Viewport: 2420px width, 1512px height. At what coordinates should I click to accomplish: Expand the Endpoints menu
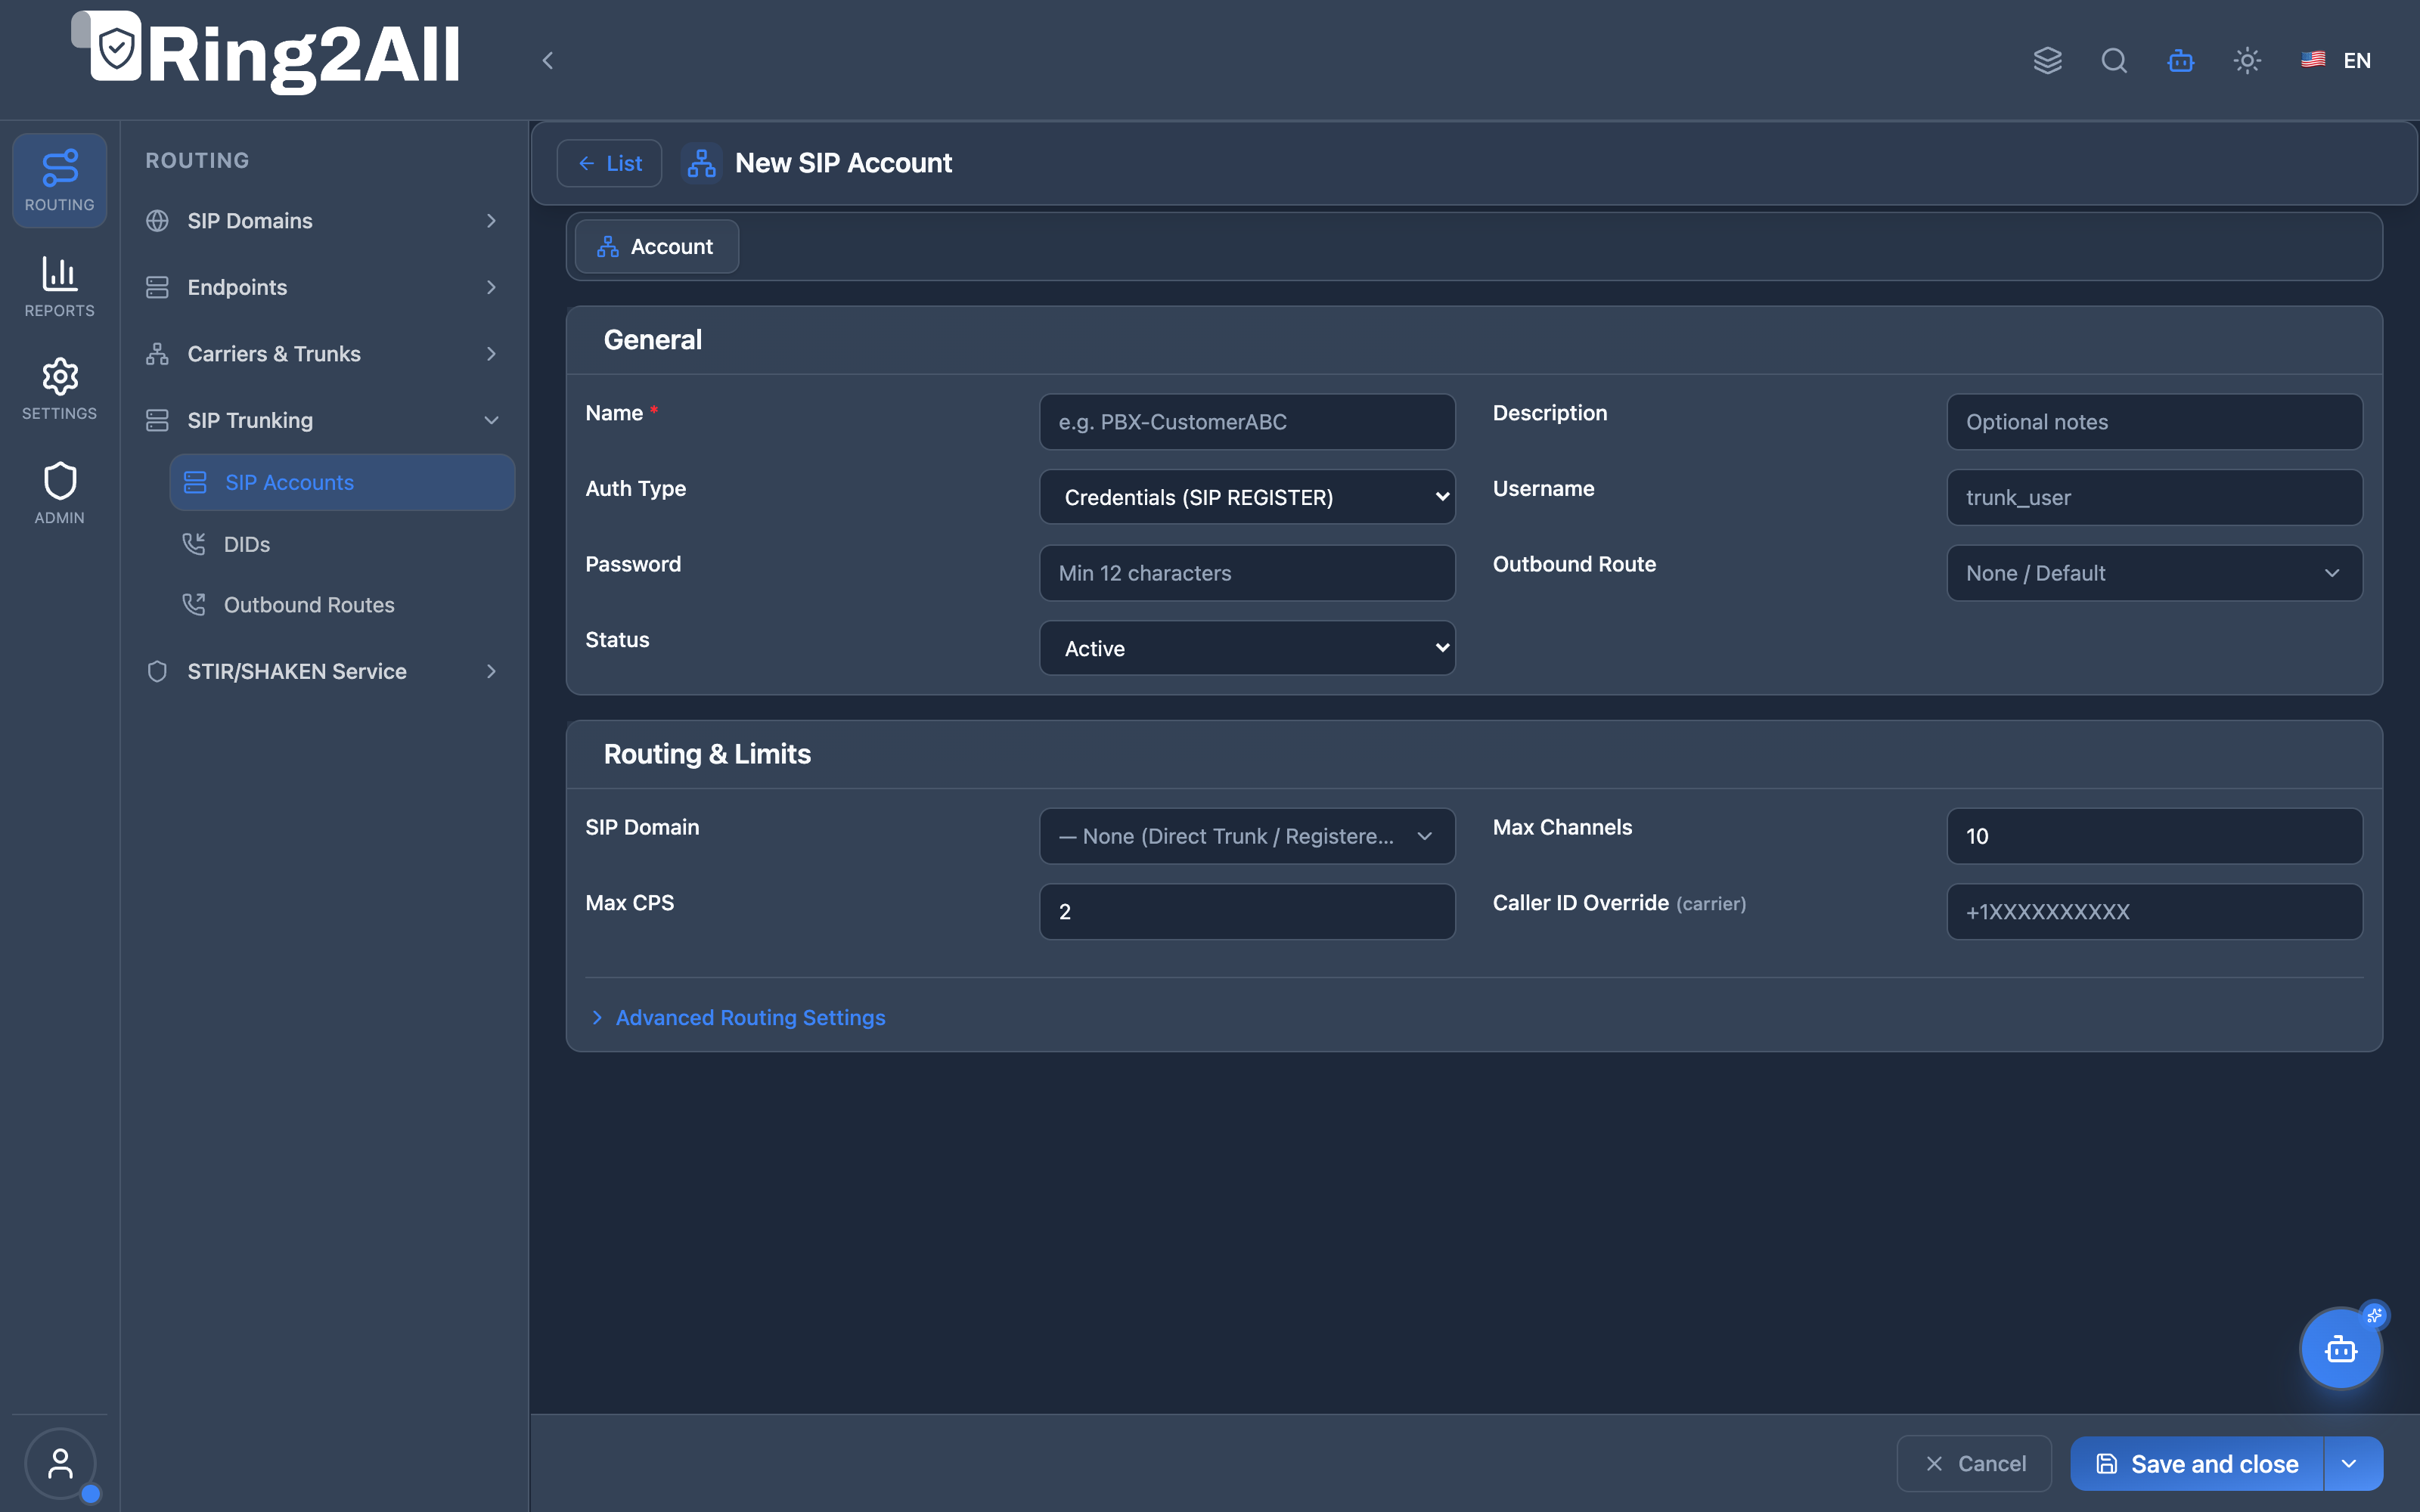point(322,287)
